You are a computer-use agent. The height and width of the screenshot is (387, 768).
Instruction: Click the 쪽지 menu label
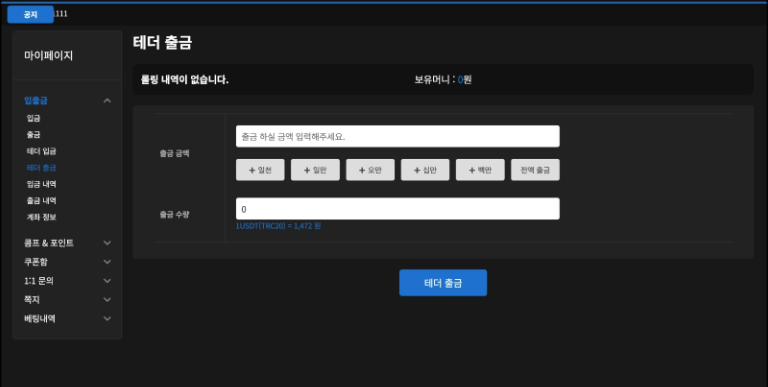[x=32, y=300]
